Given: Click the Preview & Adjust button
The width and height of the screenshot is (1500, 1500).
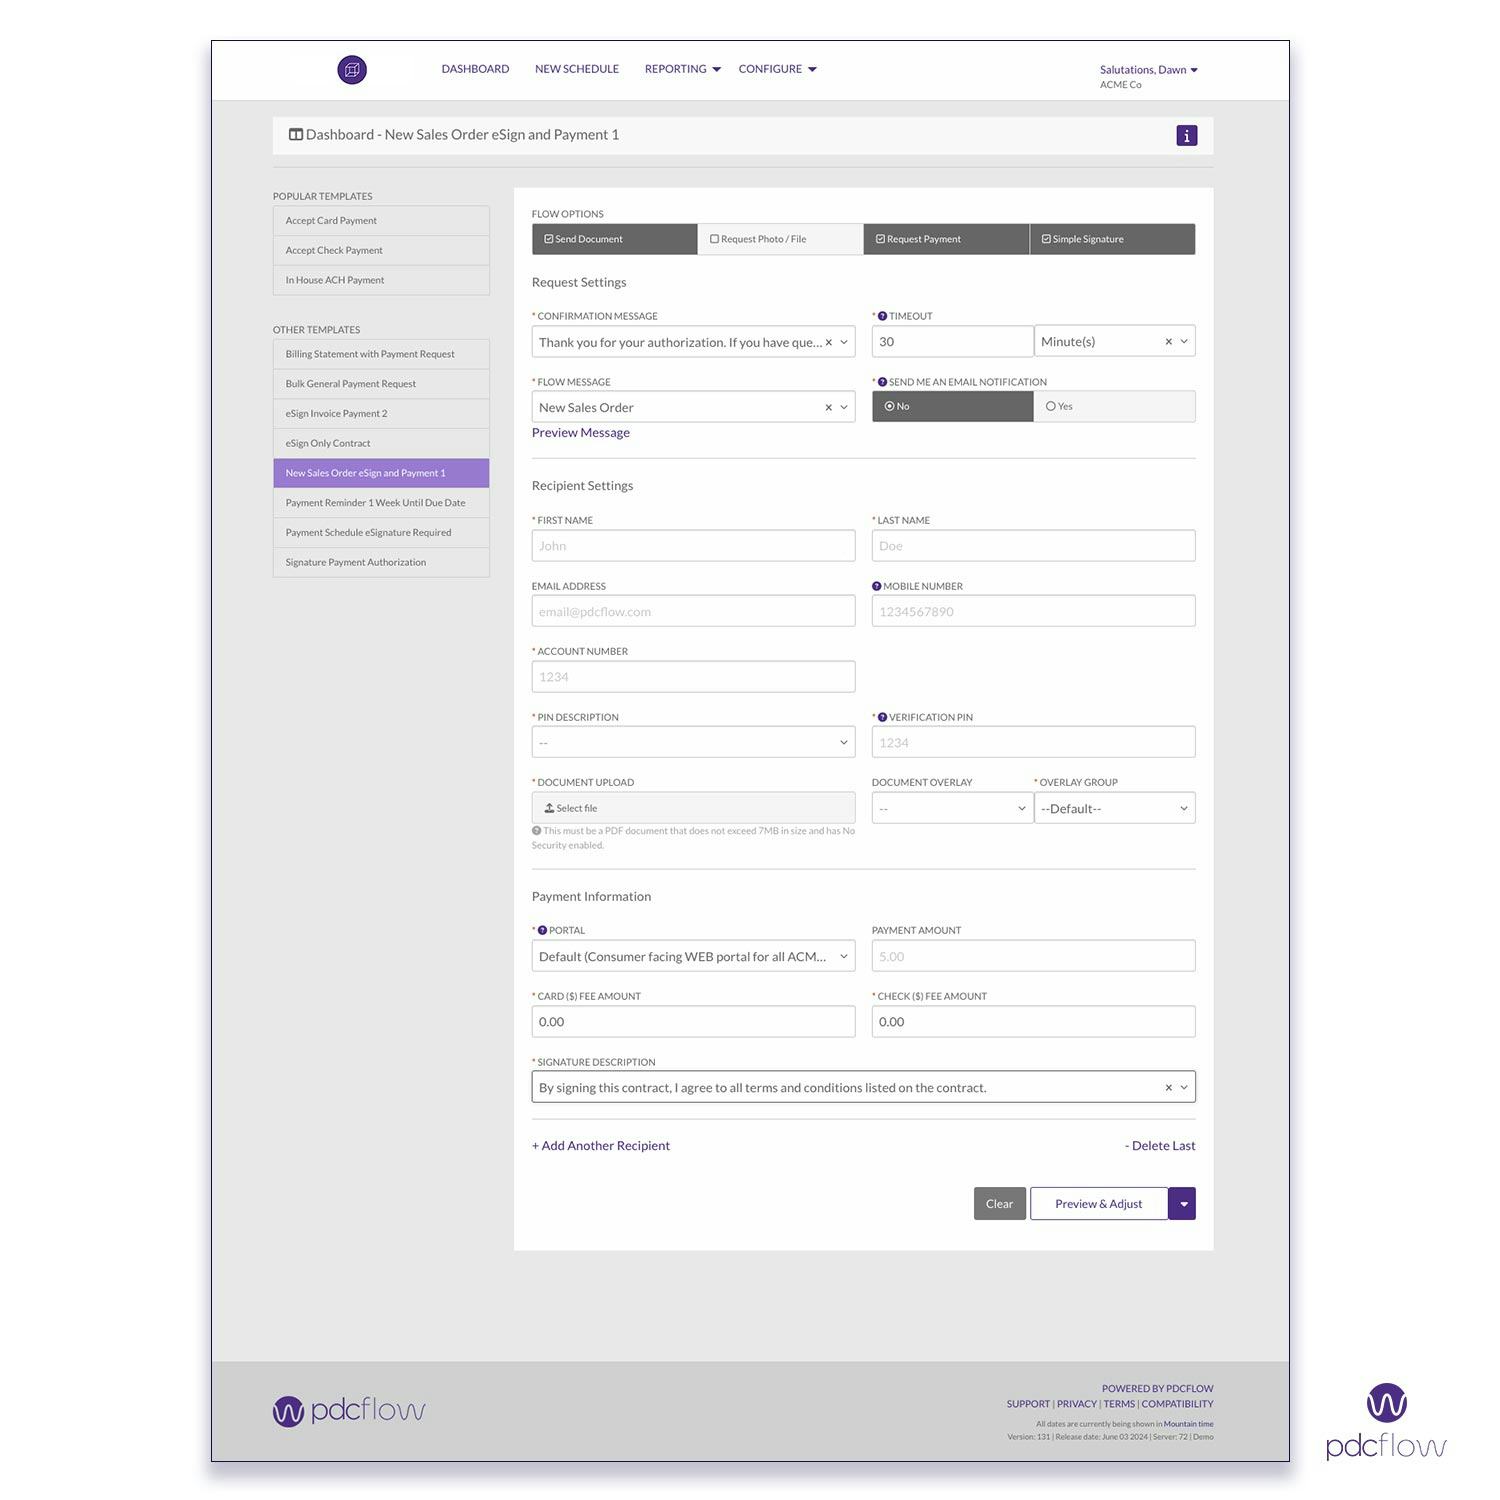Looking at the screenshot, I should click(1098, 1203).
